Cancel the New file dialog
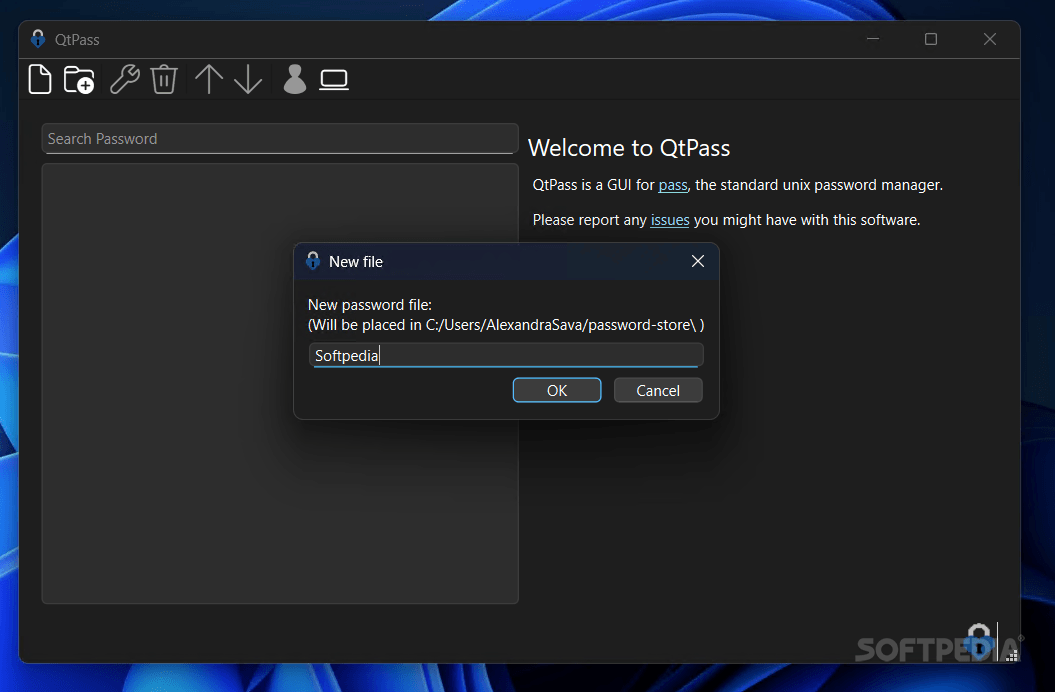Screen dimensions: 1055x692 [657, 390]
